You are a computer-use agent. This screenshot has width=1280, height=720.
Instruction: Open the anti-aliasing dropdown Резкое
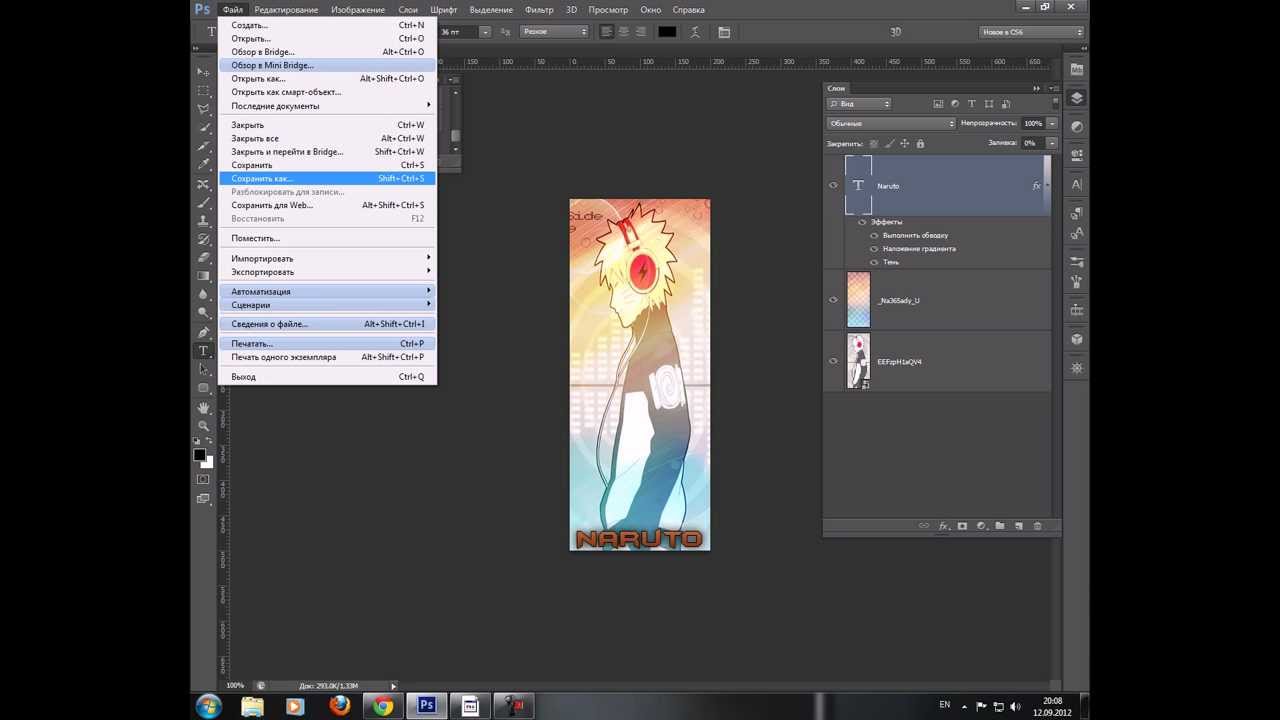tap(555, 32)
